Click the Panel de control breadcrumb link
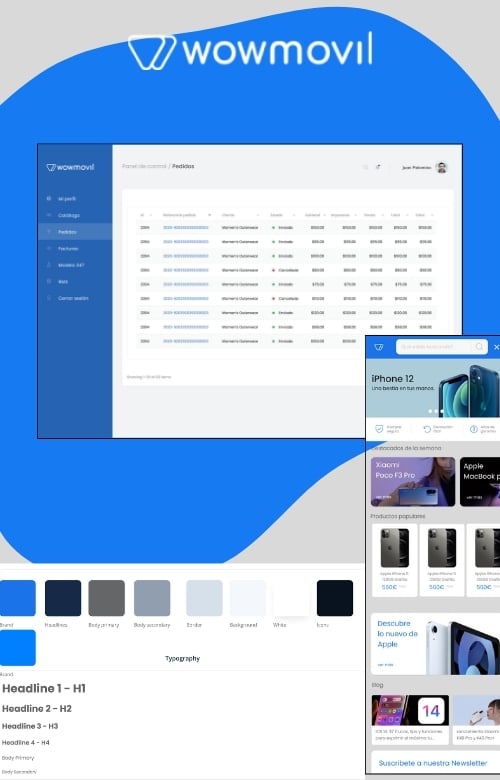This screenshot has width=500, height=780. [x=144, y=166]
